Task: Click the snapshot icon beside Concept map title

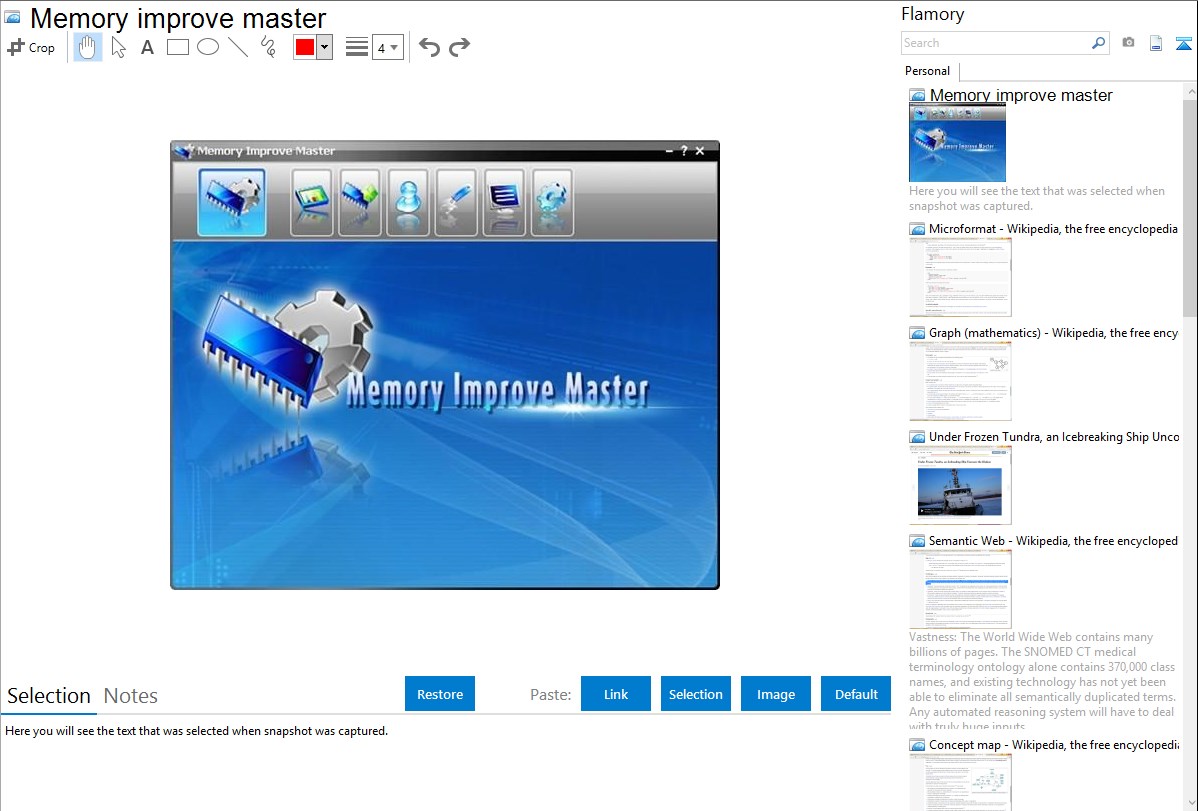Action: [917, 745]
